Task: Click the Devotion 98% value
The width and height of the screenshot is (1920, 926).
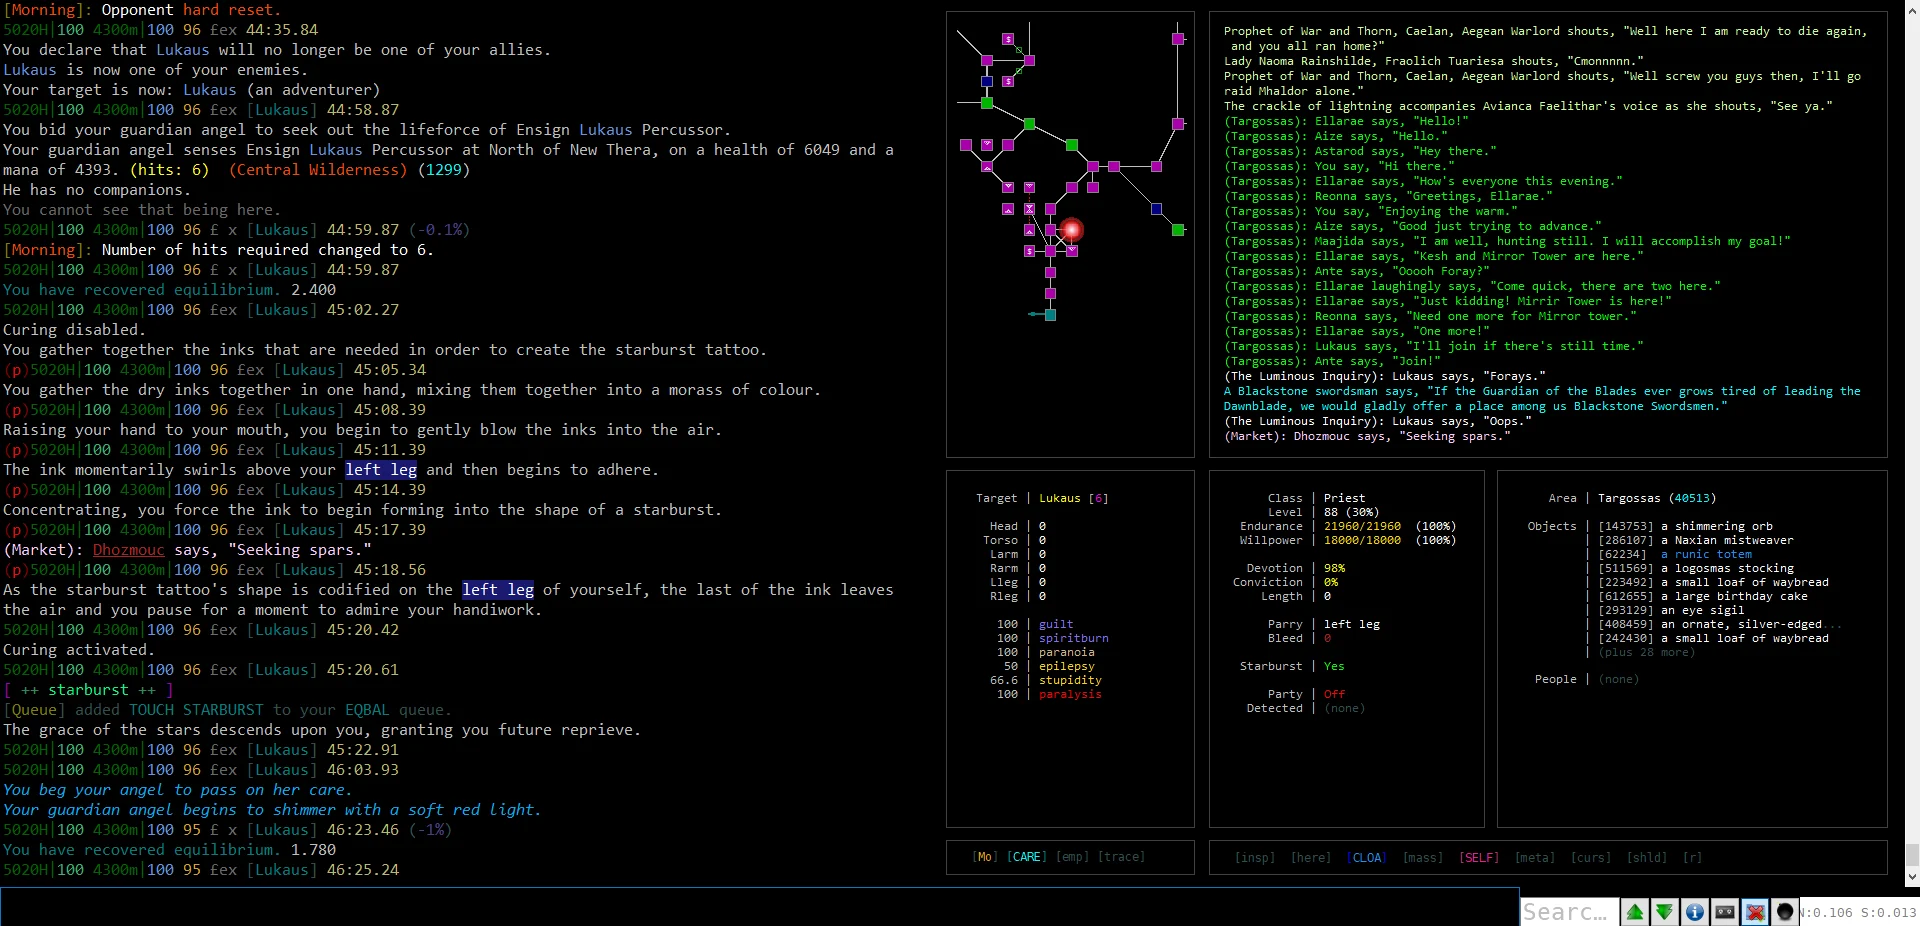Action: coord(1334,568)
